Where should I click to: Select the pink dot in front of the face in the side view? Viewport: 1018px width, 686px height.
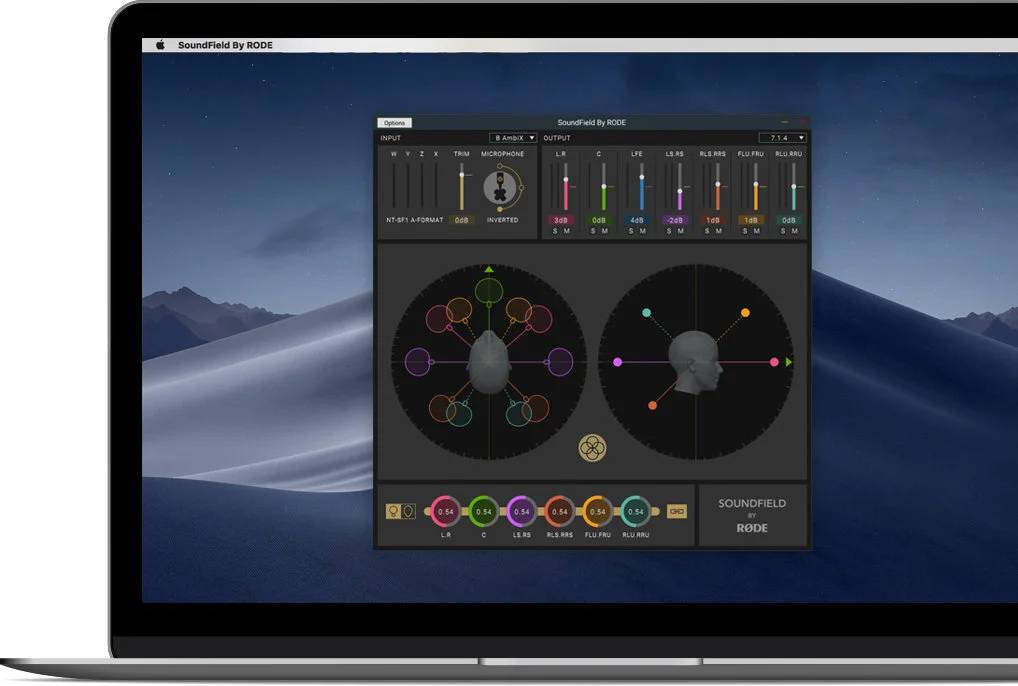point(774,362)
